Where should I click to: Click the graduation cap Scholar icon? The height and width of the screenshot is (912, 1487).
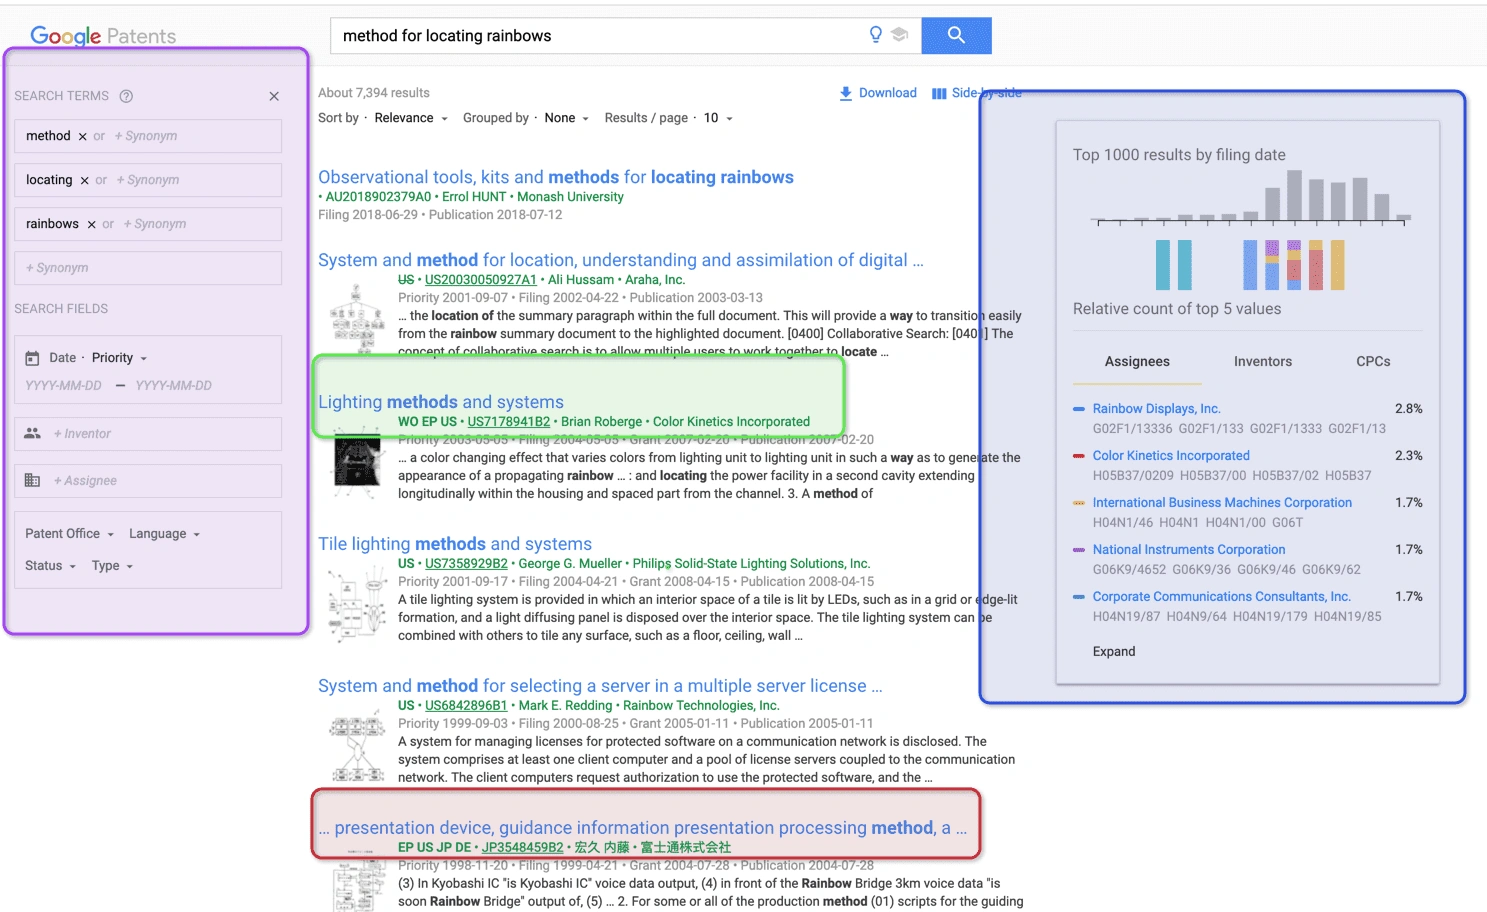click(x=899, y=35)
